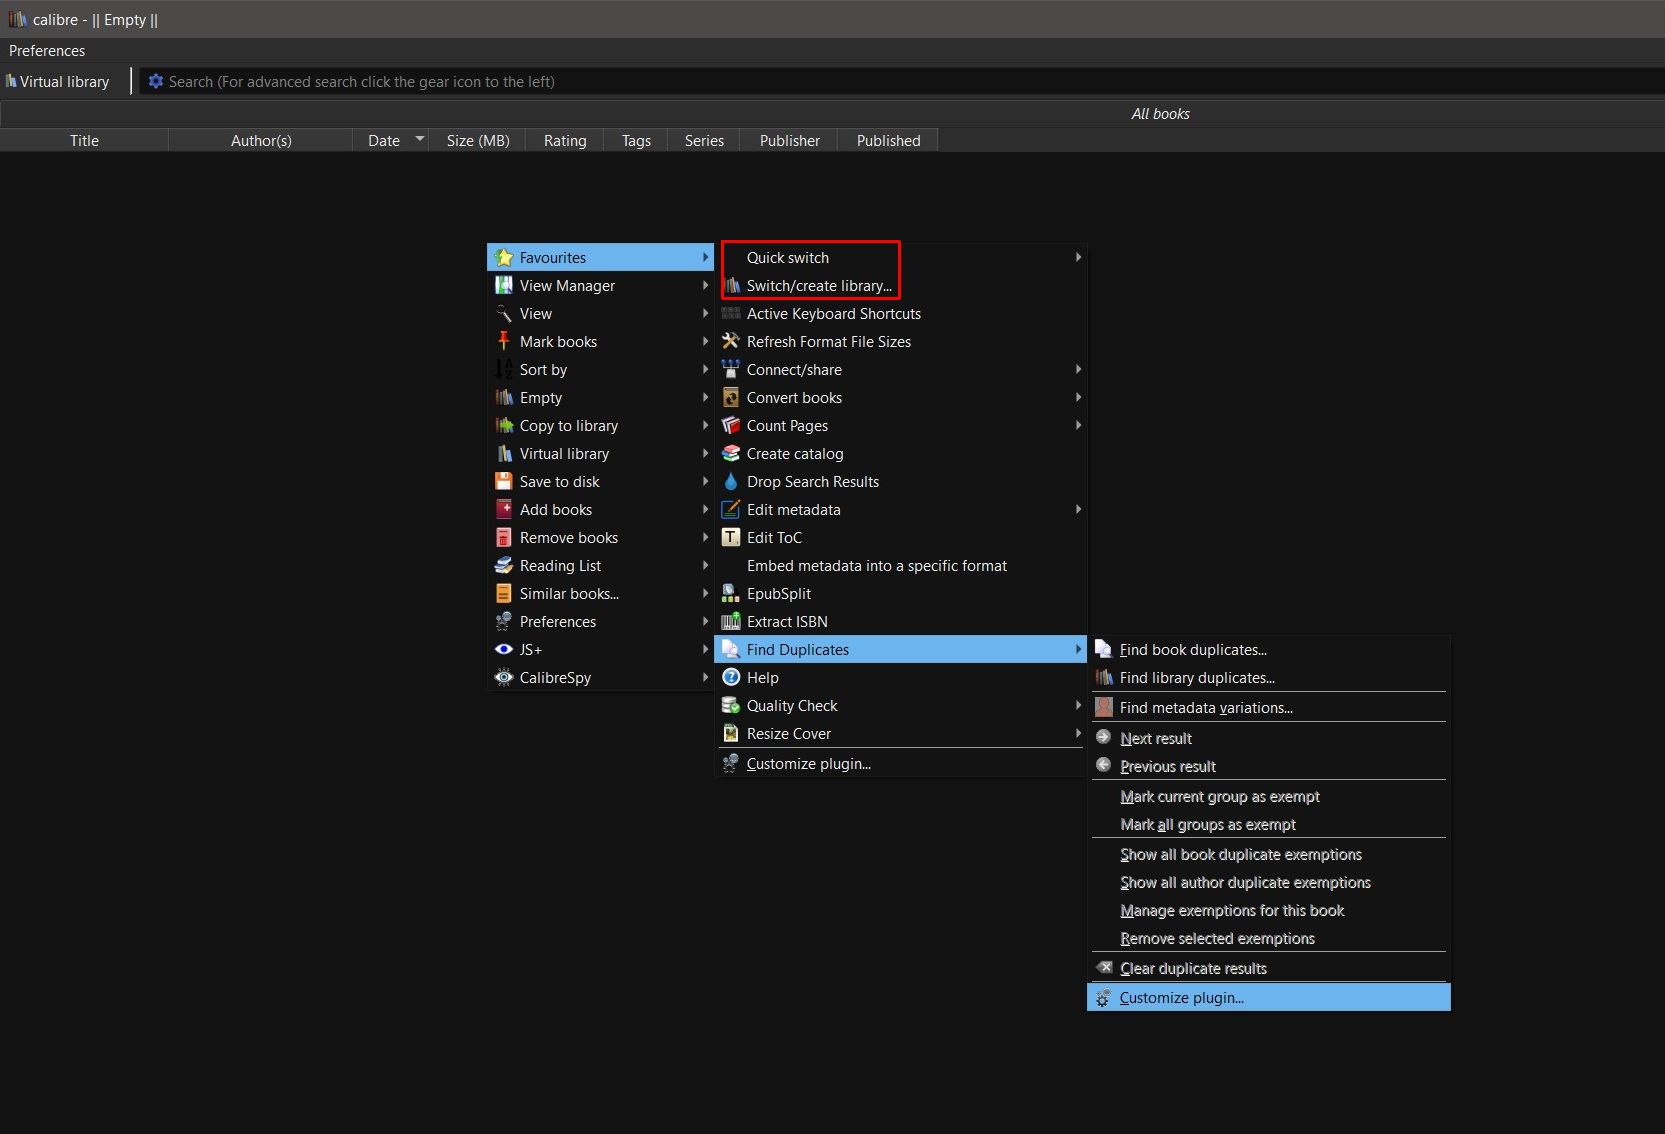Image resolution: width=1665 pixels, height=1134 pixels.
Task: Click the Reading List icon
Action: click(x=504, y=566)
